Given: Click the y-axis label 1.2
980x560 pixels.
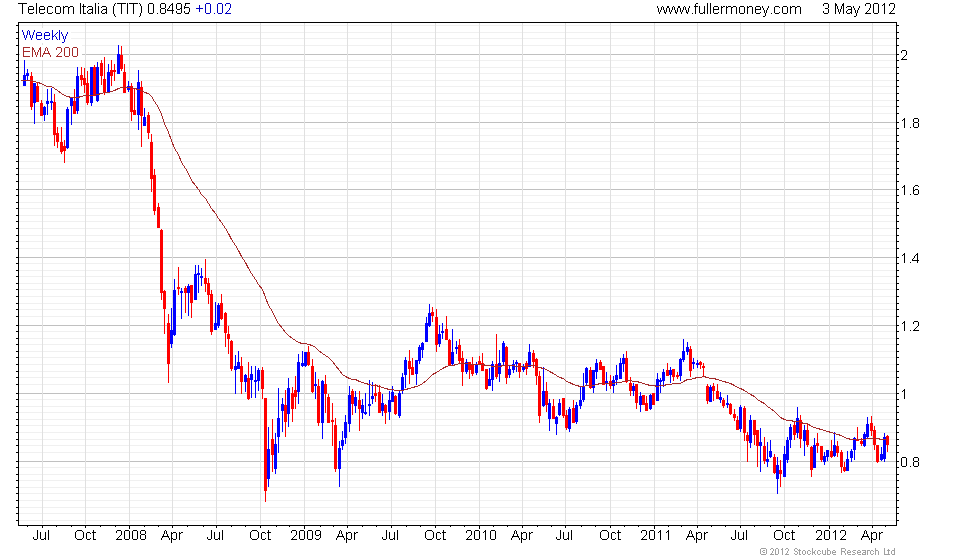Looking at the screenshot, I should pyautogui.click(x=910, y=326).
